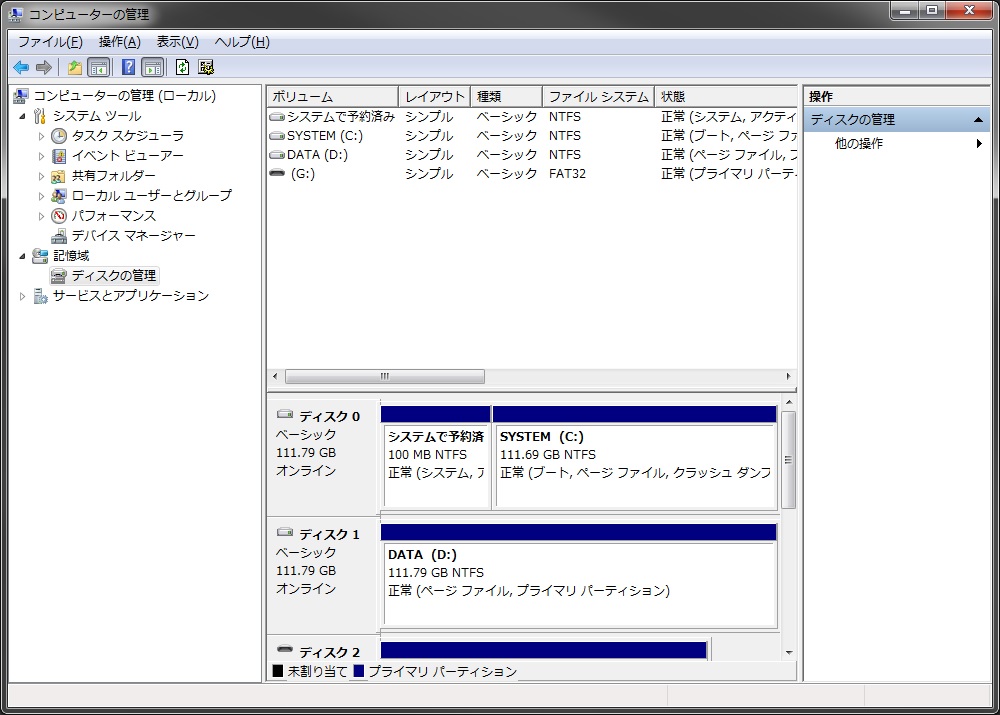Sort by the 状態 column header
The image size is (1000, 715).
[726, 96]
